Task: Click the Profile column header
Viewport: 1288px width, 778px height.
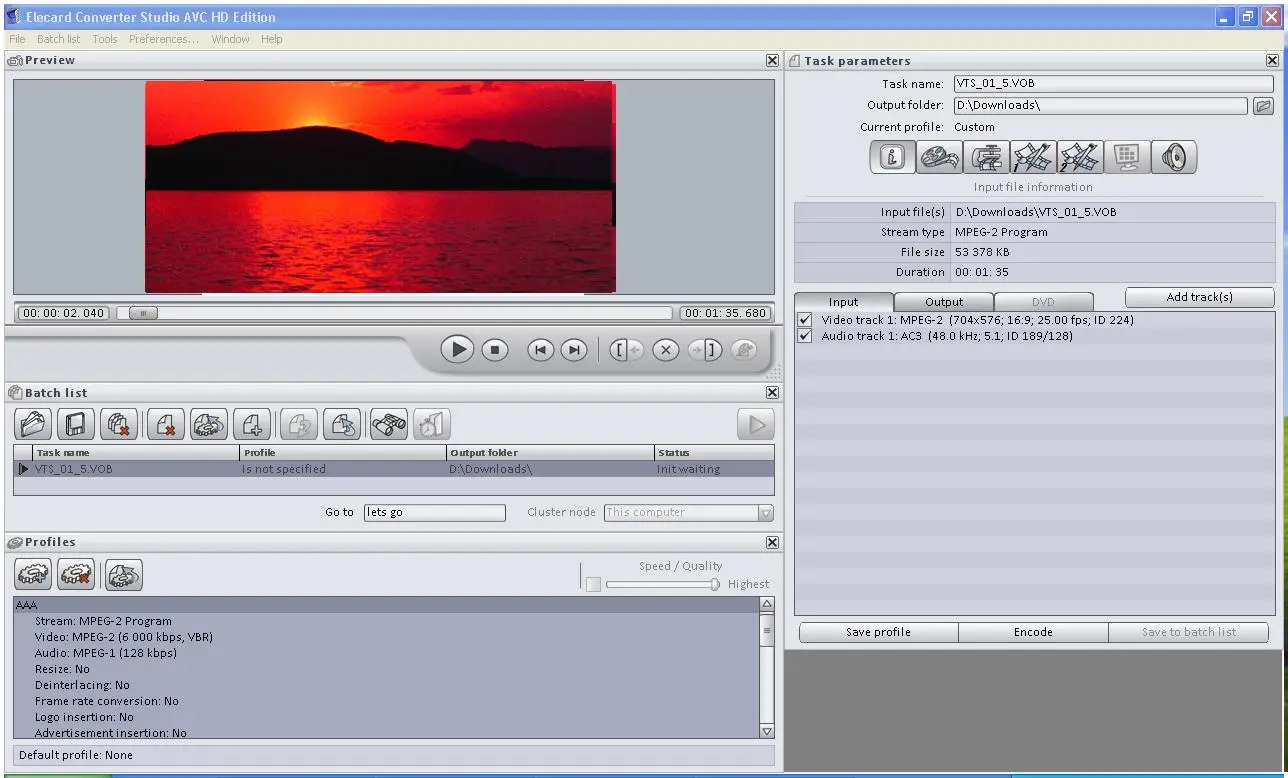Action: click(343, 453)
